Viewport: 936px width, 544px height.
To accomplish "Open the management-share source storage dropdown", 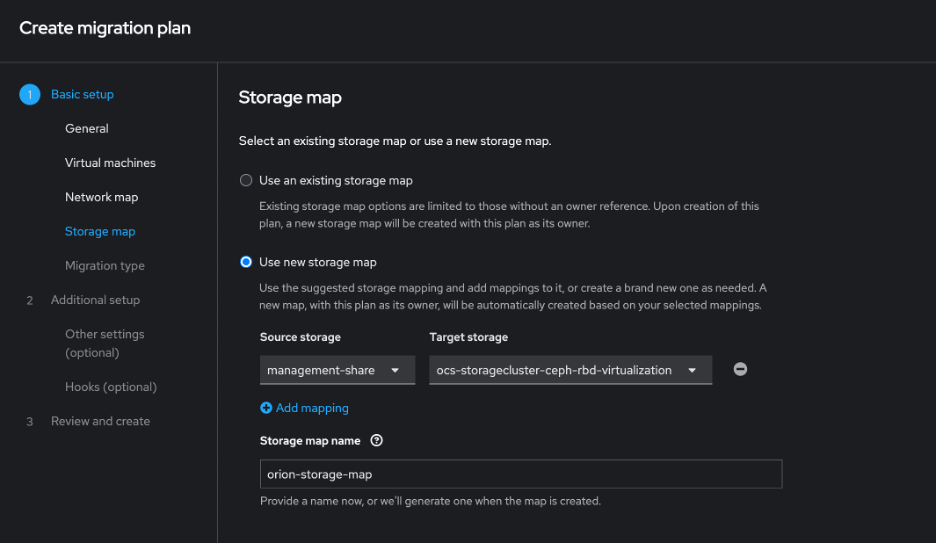I will point(337,370).
